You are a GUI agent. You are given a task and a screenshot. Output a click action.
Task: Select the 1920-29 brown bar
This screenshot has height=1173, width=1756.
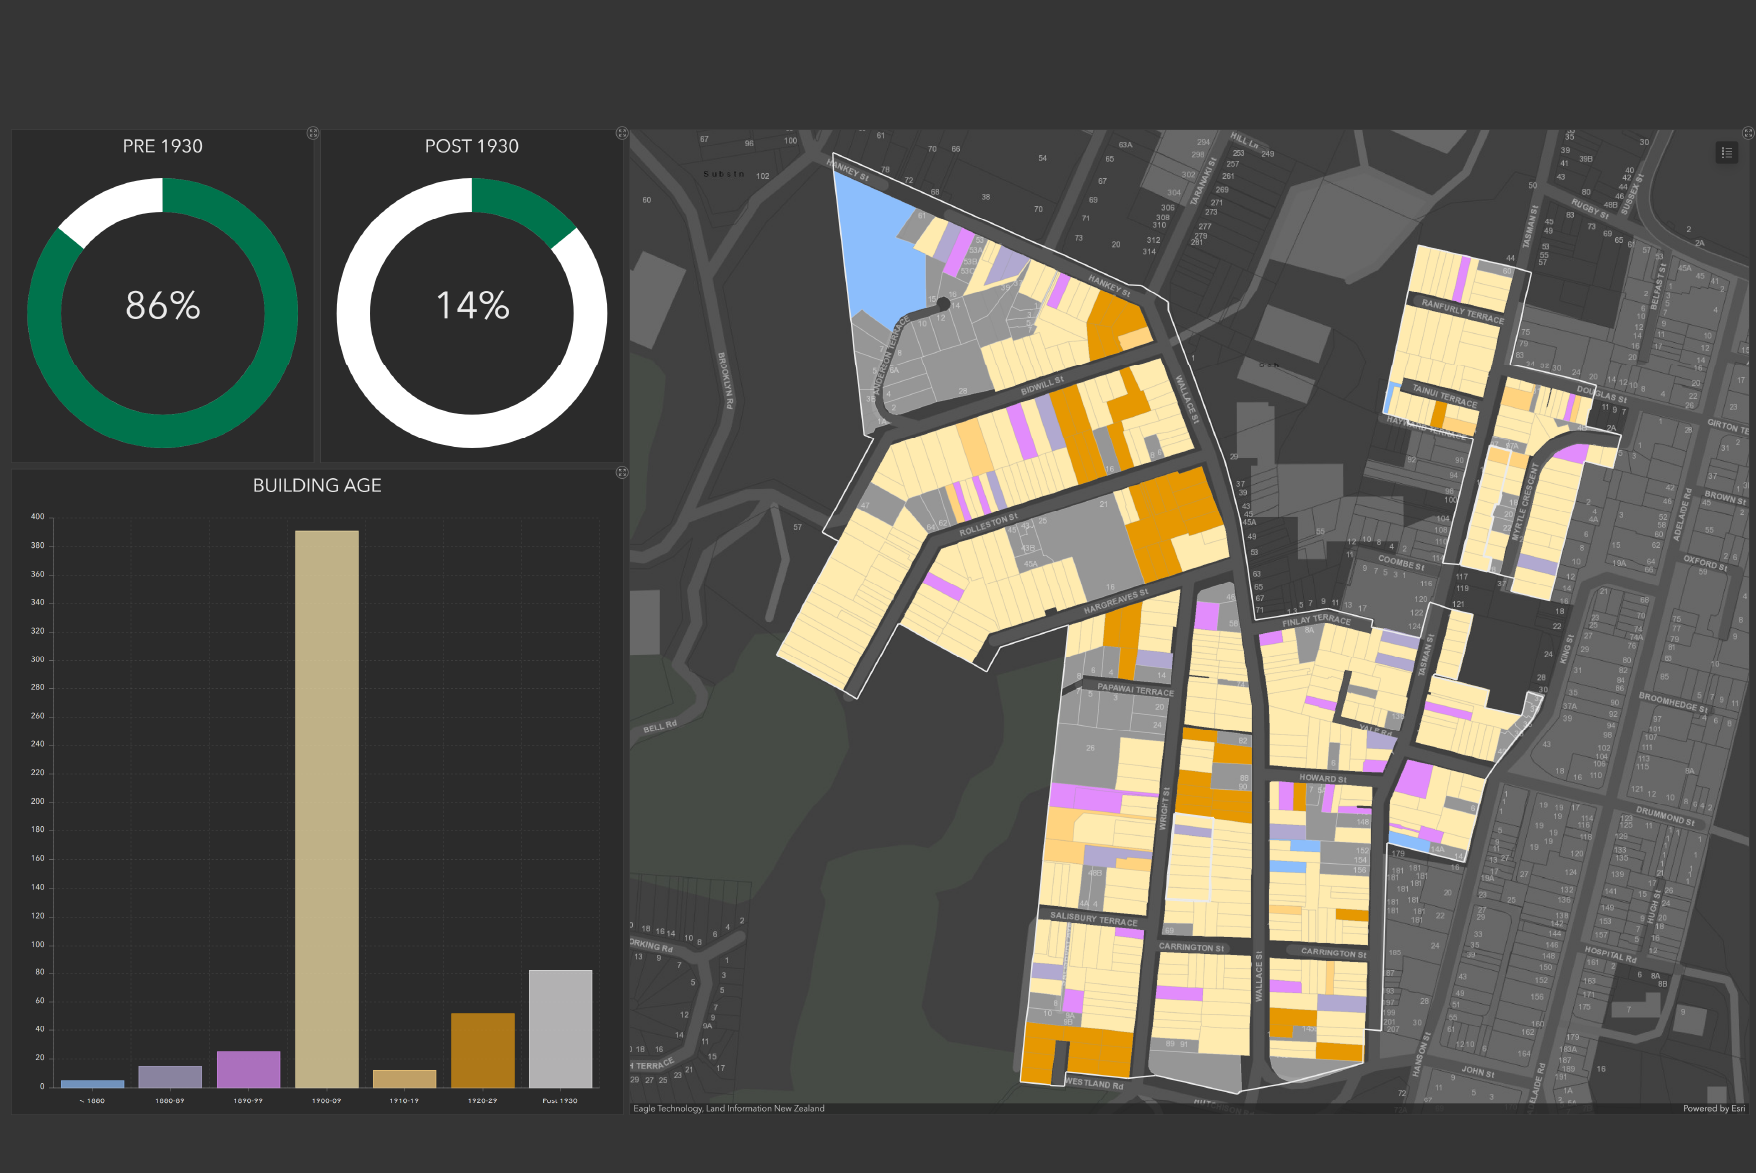pos(482,1050)
